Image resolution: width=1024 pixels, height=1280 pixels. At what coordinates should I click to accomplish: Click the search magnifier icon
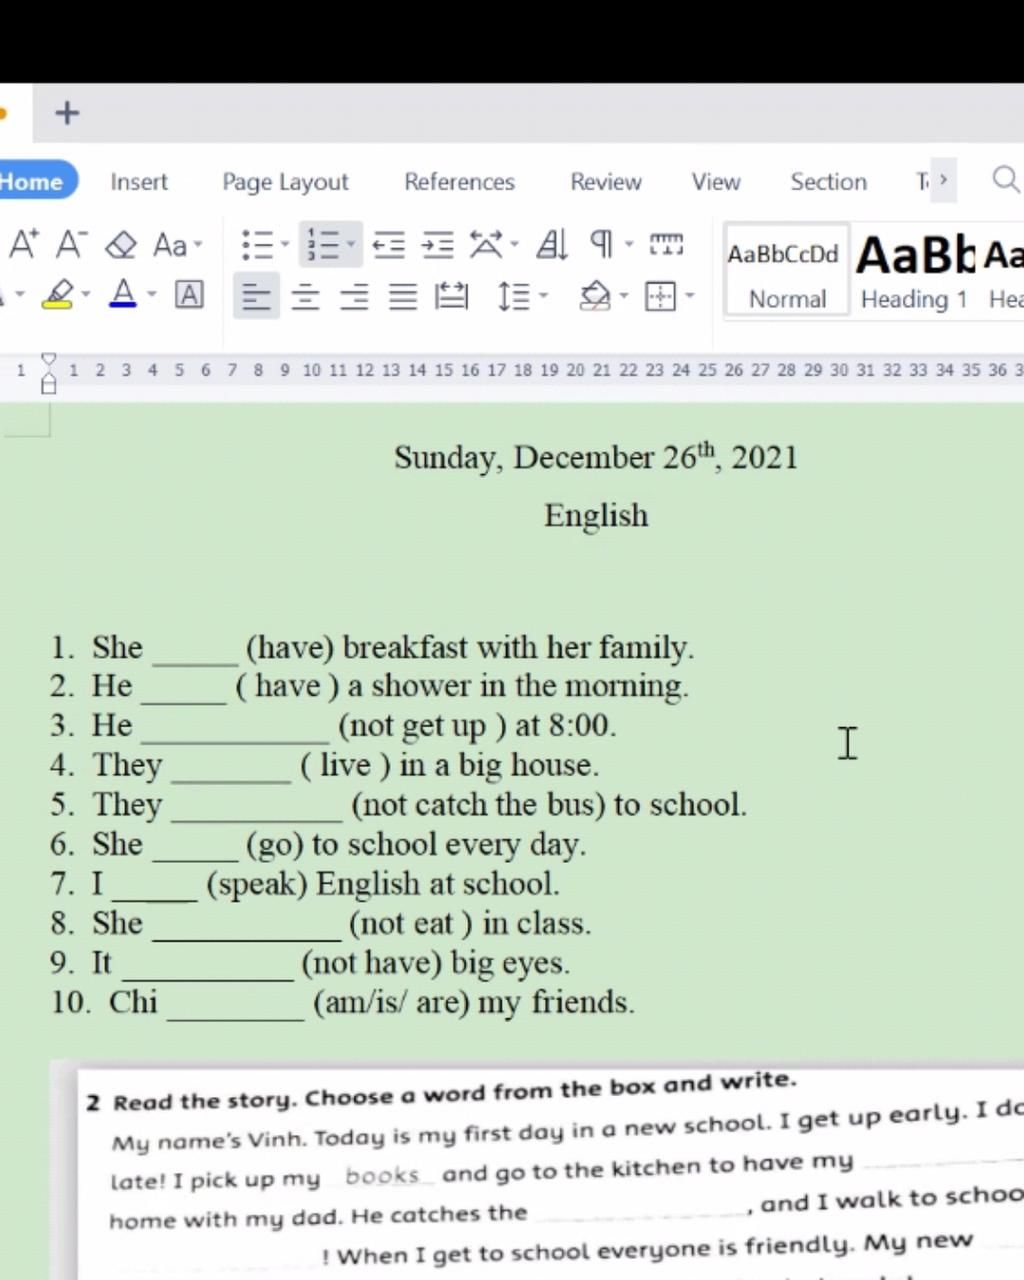1006,180
